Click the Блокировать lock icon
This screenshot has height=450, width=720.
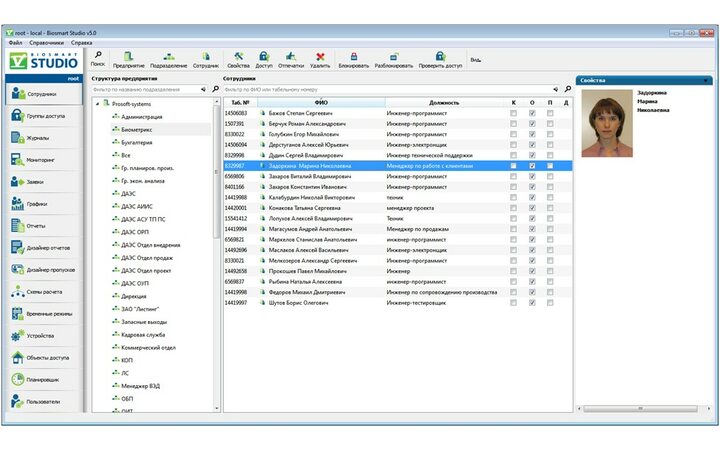[353, 57]
